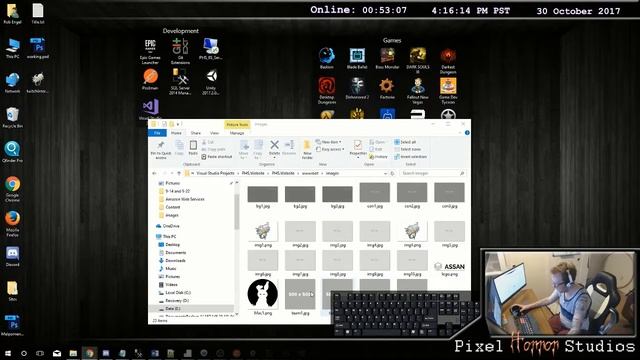This screenshot has width=640, height=360.
Task: Open the New item dropdown
Action: click(x=329, y=142)
